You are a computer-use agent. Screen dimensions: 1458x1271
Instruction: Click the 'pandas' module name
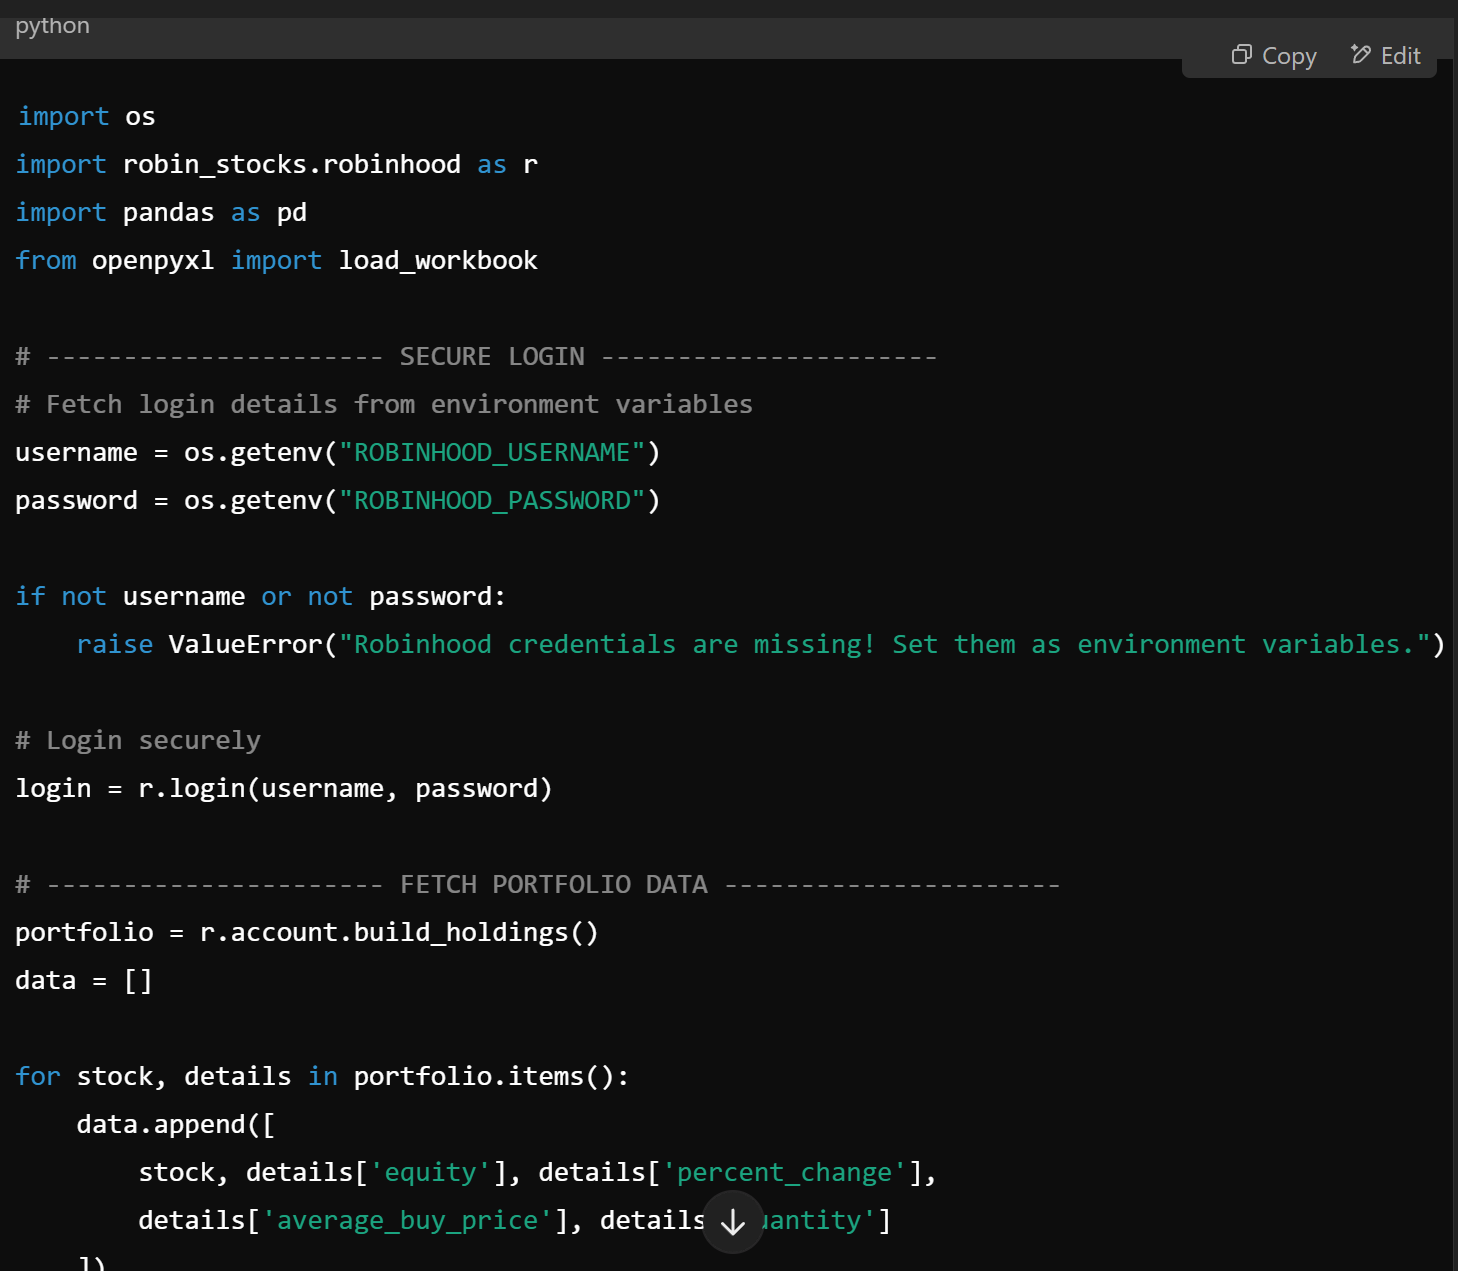click(168, 213)
